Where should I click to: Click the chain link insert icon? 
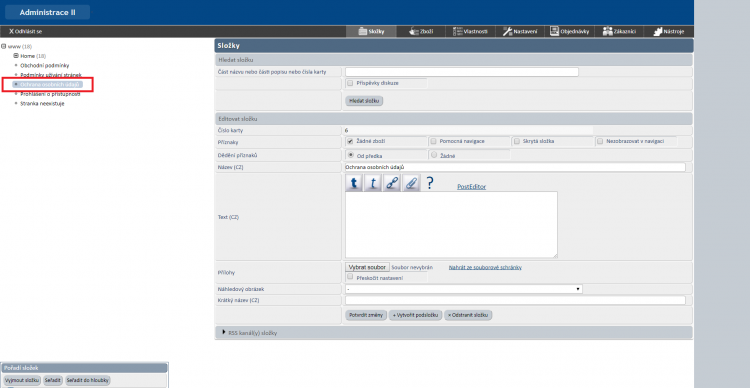[392, 183]
